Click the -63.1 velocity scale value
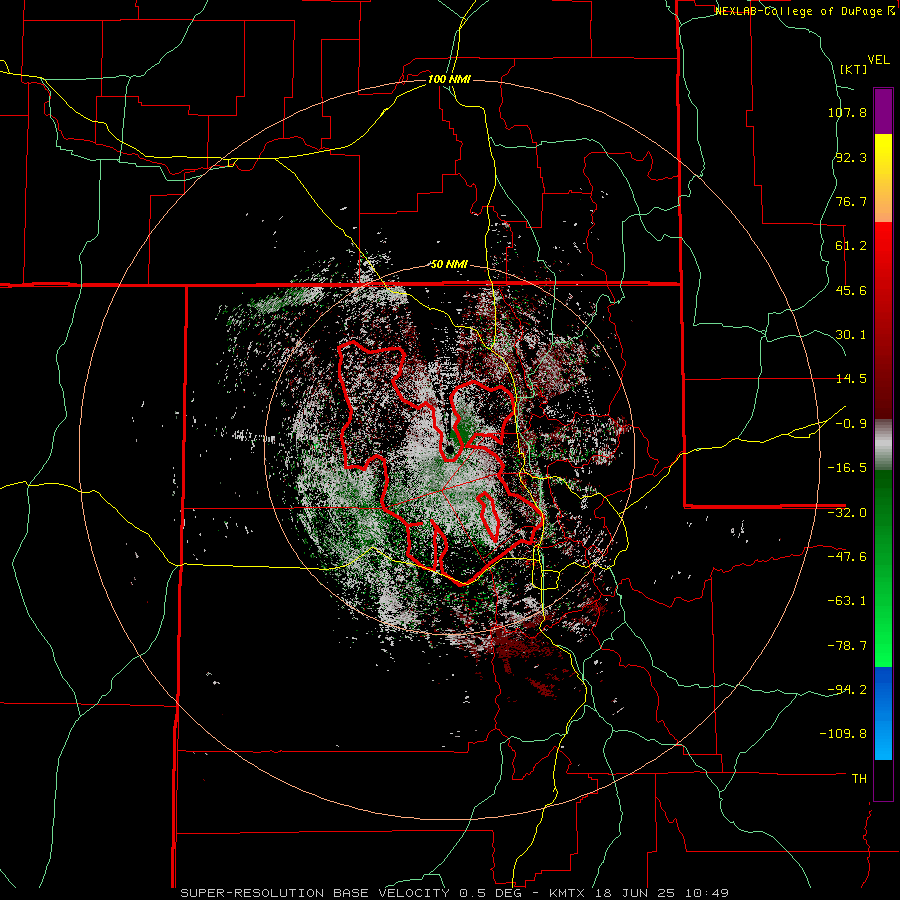Image resolution: width=900 pixels, height=900 pixels. pyautogui.click(x=847, y=601)
